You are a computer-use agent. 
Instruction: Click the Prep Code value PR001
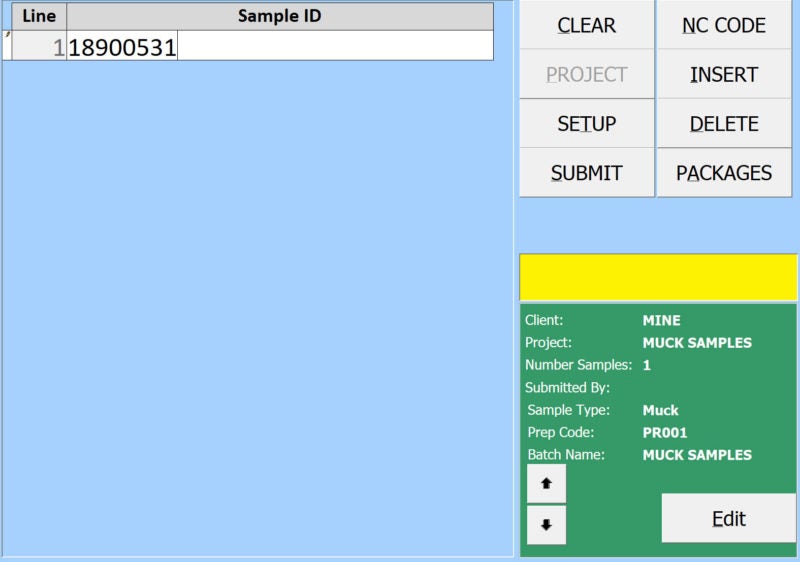(x=665, y=432)
